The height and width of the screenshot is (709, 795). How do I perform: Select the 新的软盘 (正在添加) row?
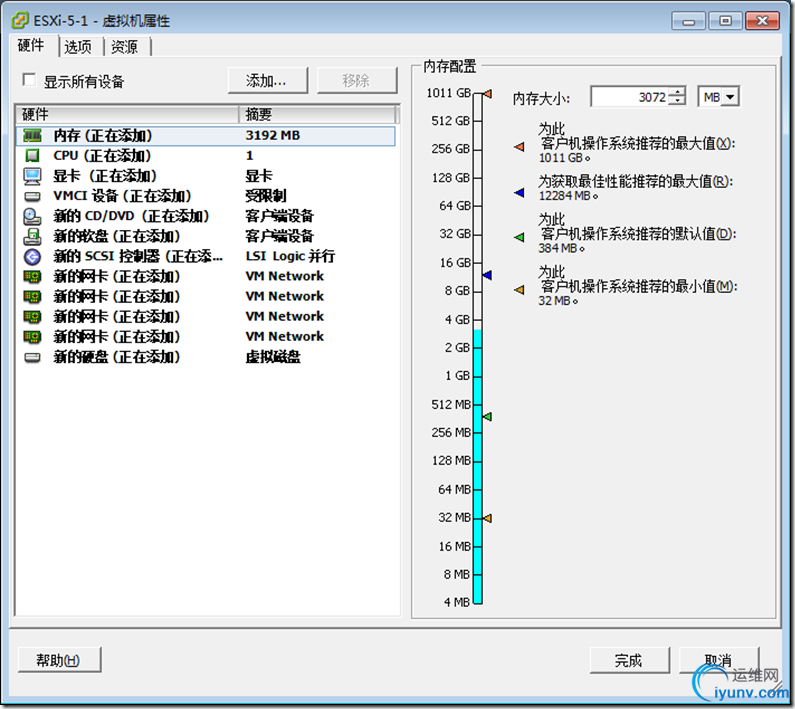coord(206,236)
